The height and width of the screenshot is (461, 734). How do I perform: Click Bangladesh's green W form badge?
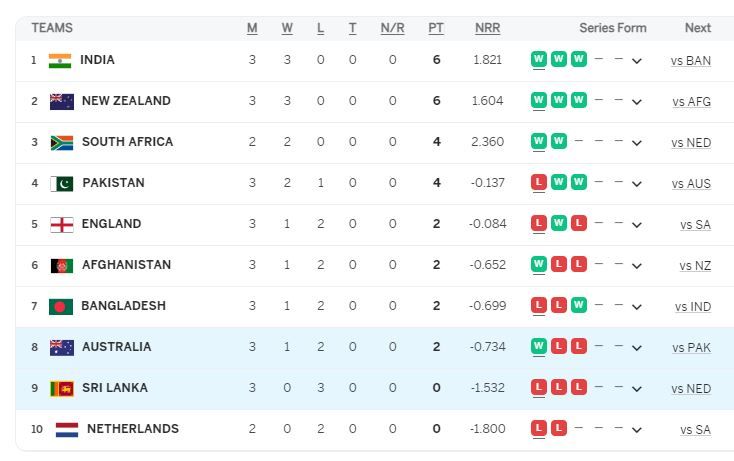[578, 306]
